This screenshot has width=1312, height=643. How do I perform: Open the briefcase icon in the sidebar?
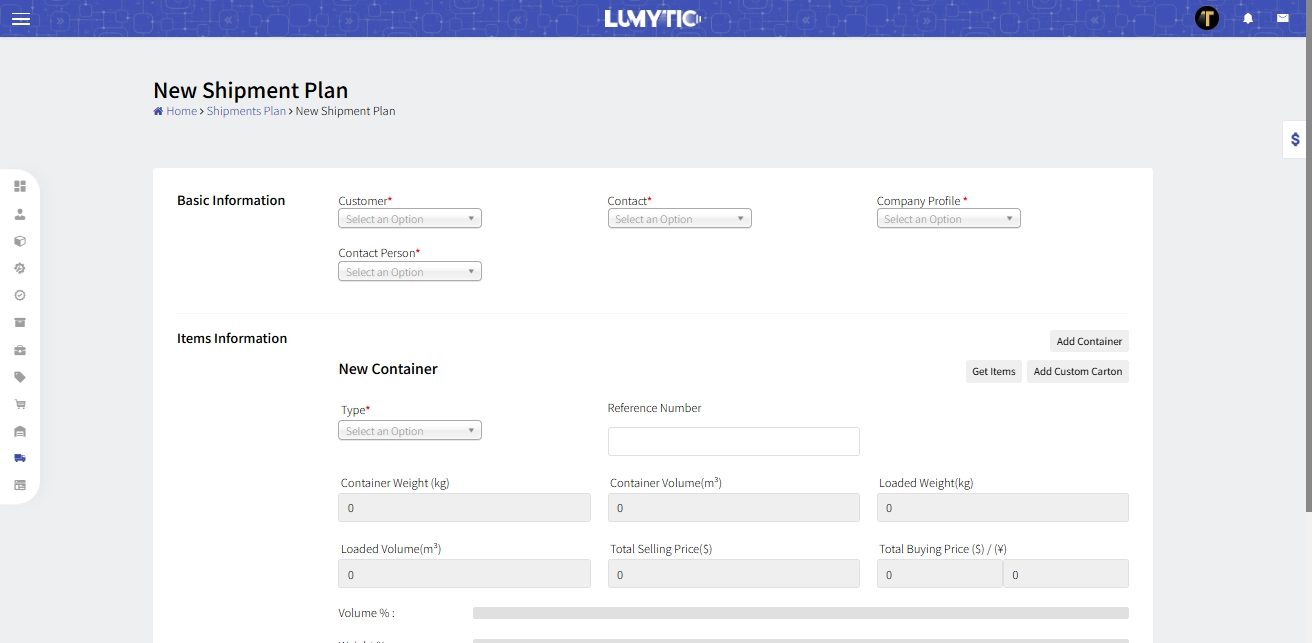tap(20, 350)
